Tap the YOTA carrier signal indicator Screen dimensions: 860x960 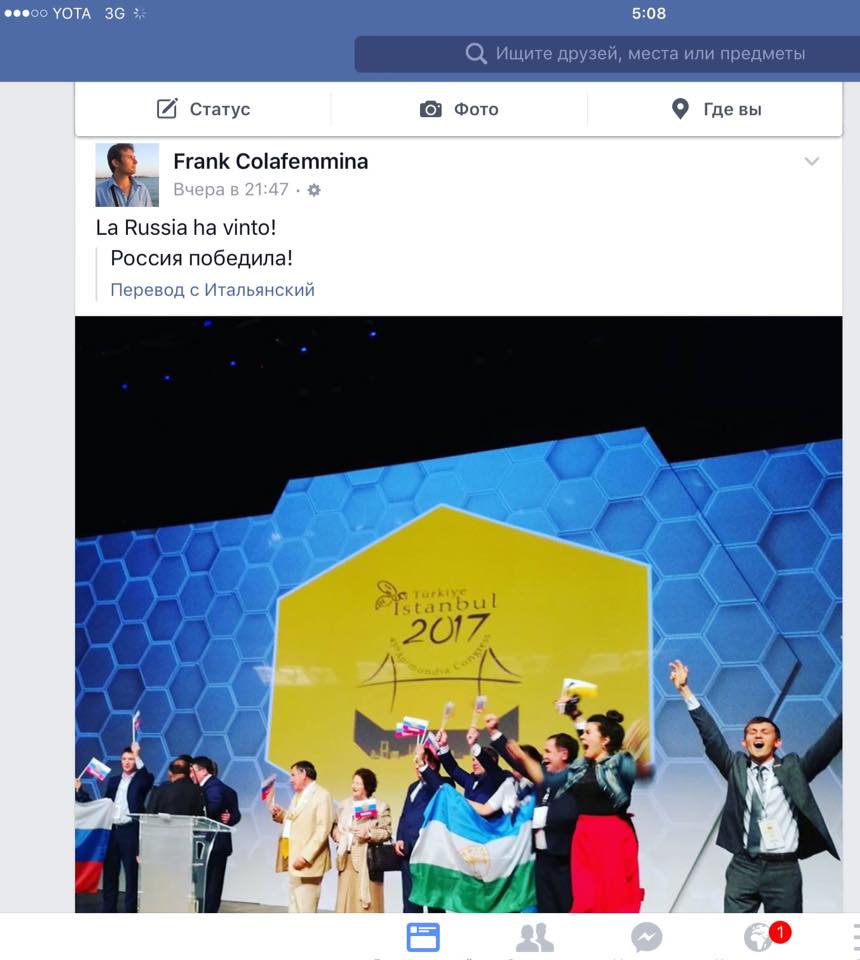click(x=47, y=13)
